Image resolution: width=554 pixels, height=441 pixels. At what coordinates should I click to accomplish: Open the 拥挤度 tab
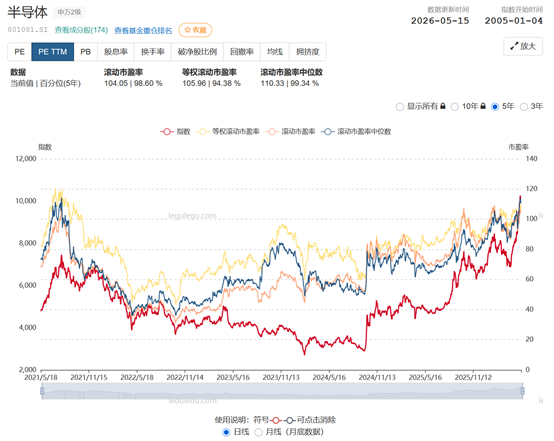pos(307,52)
